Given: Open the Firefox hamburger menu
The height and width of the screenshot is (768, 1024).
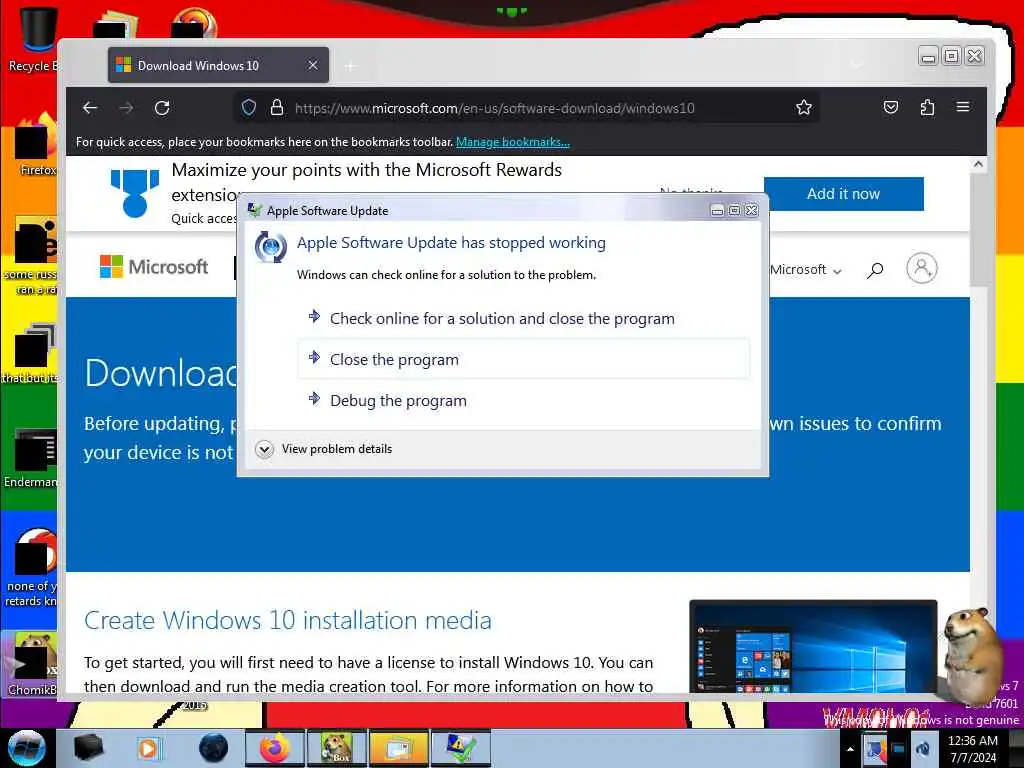Looking at the screenshot, I should 963,106.
